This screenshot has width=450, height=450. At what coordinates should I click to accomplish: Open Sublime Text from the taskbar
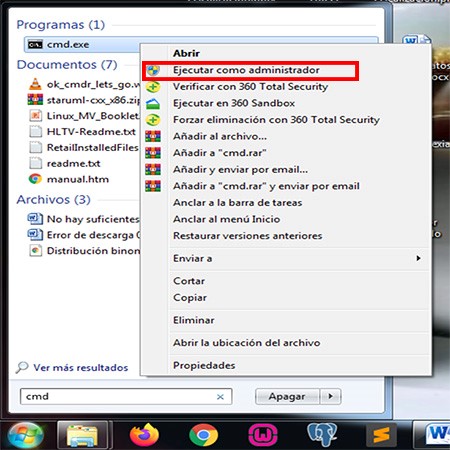pos(381,435)
